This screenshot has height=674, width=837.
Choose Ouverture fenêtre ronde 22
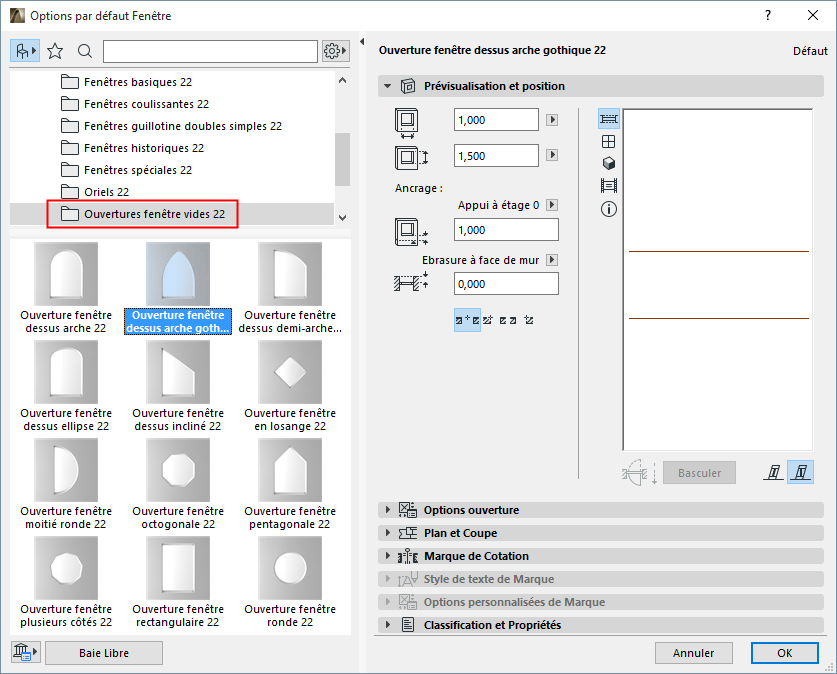[290, 583]
